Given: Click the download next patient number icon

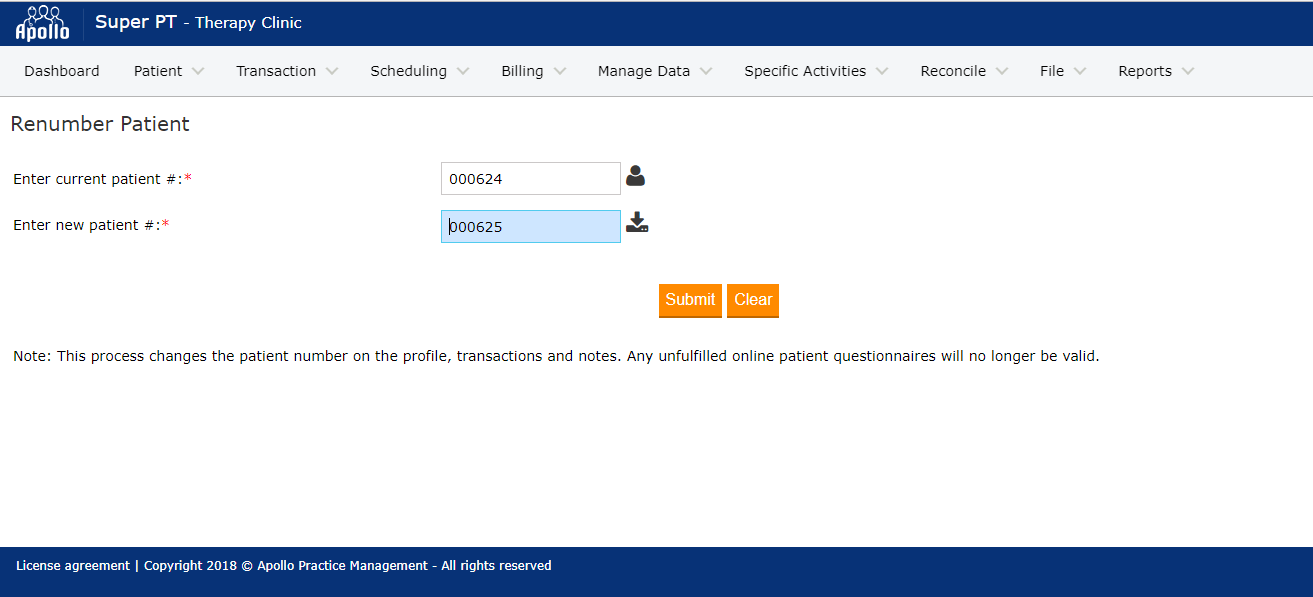Looking at the screenshot, I should [637, 223].
